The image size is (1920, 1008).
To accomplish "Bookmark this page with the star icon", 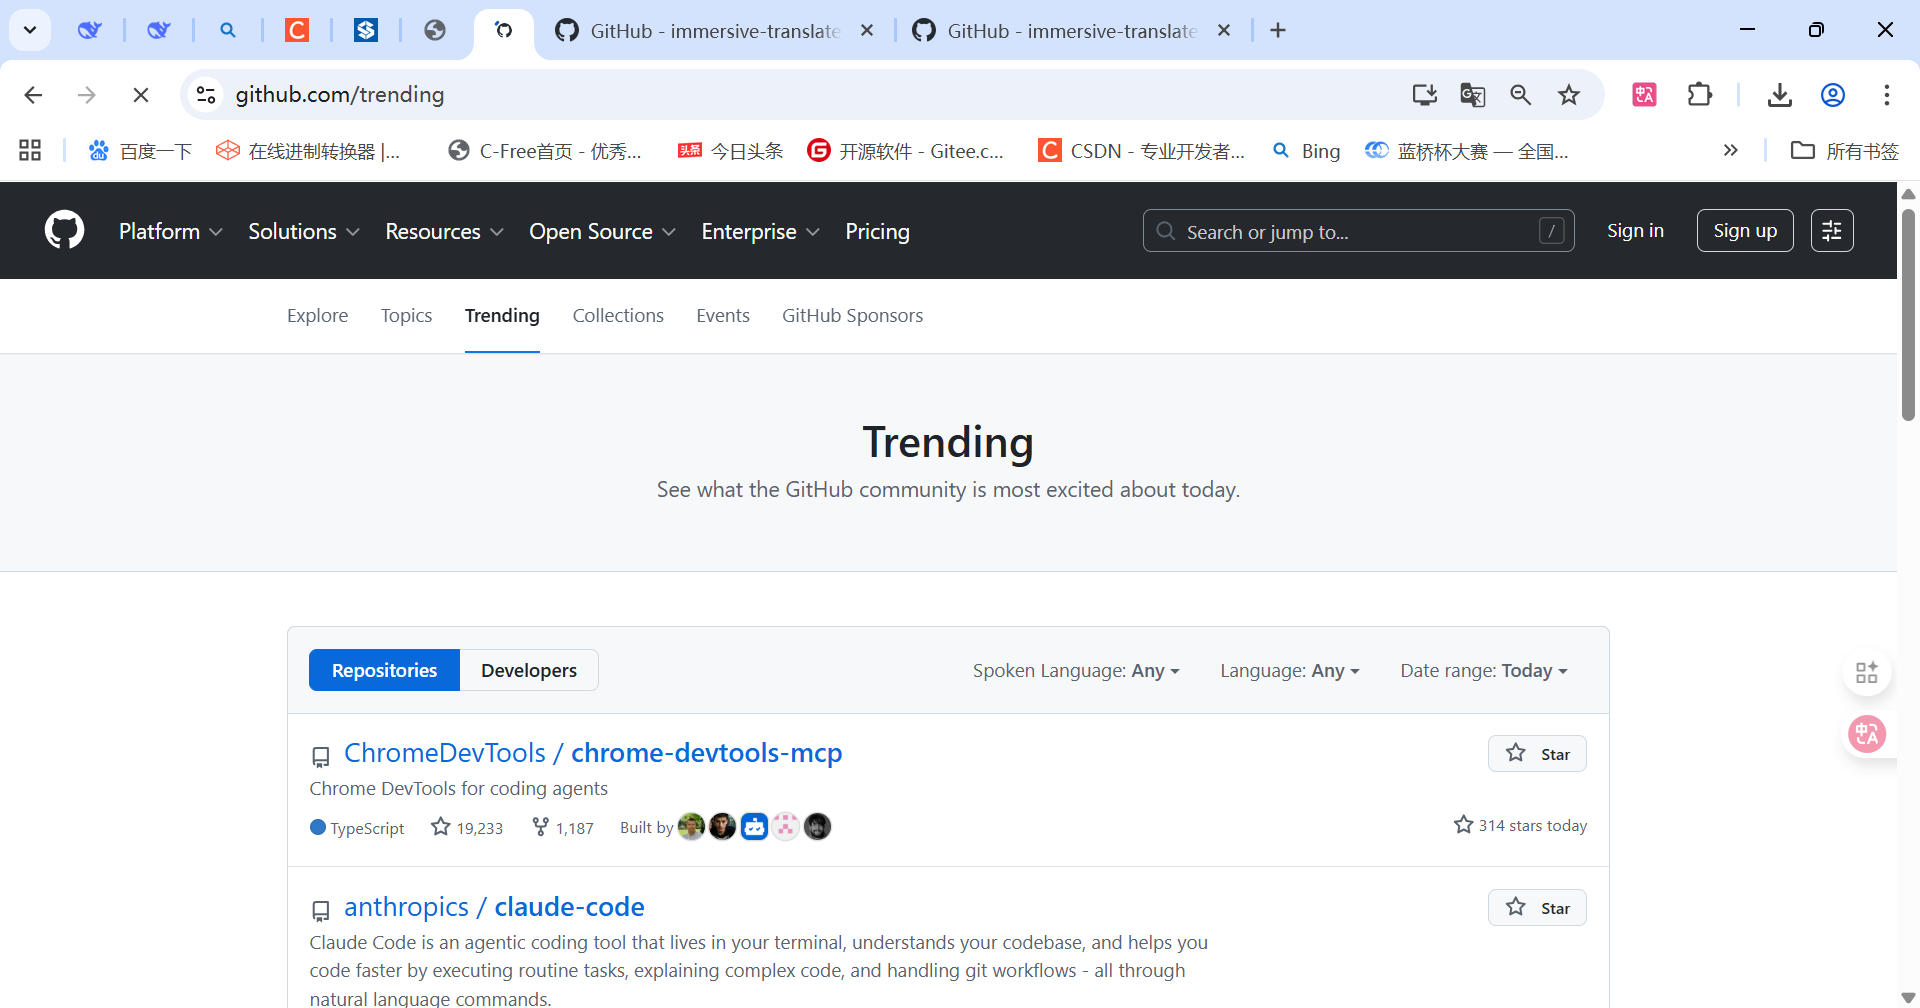I will coord(1569,95).
